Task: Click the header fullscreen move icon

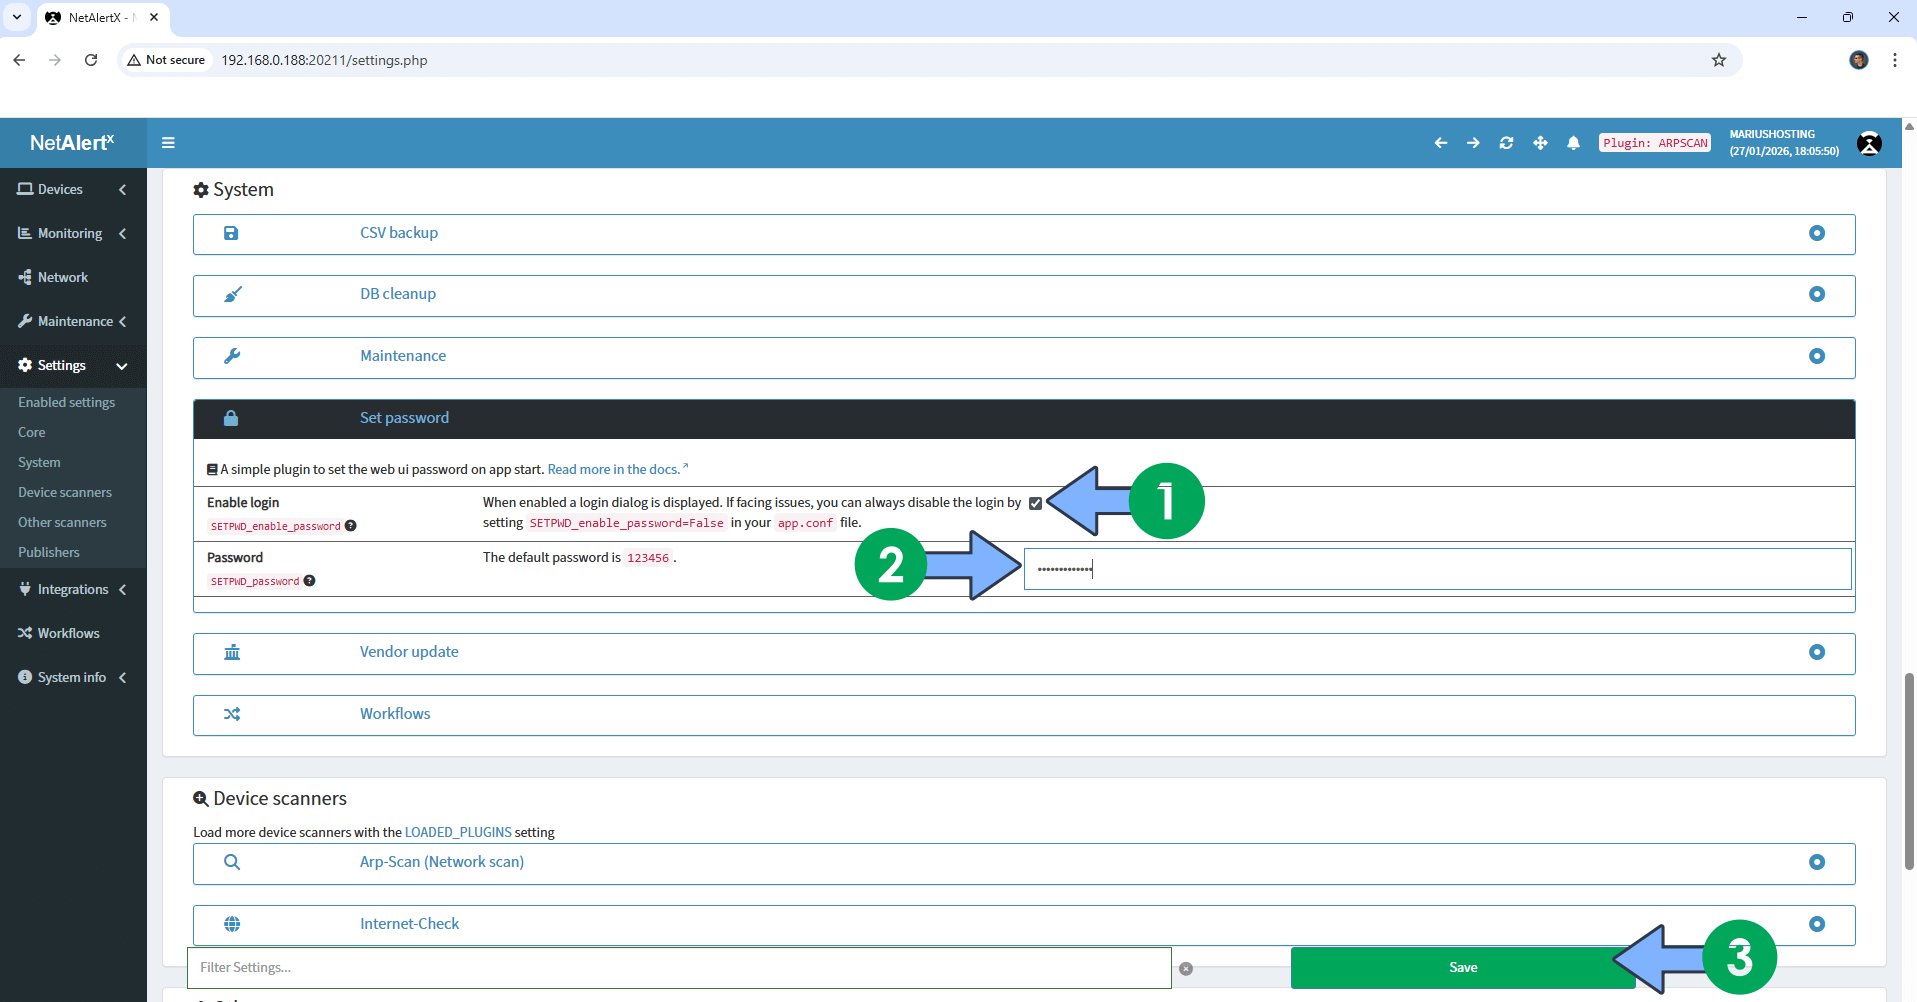Action: [1540, 143]
